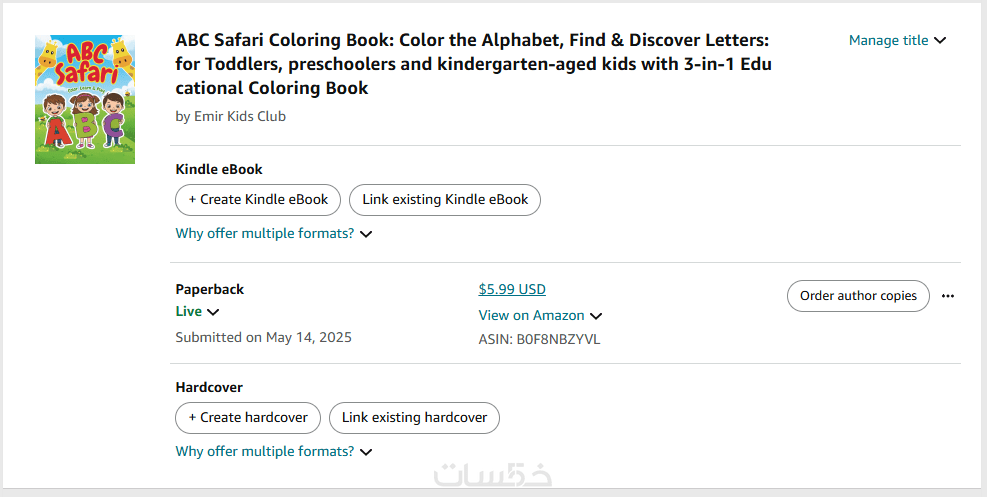Click the ASIN B0F8NBZYVL text

(539, 340)
